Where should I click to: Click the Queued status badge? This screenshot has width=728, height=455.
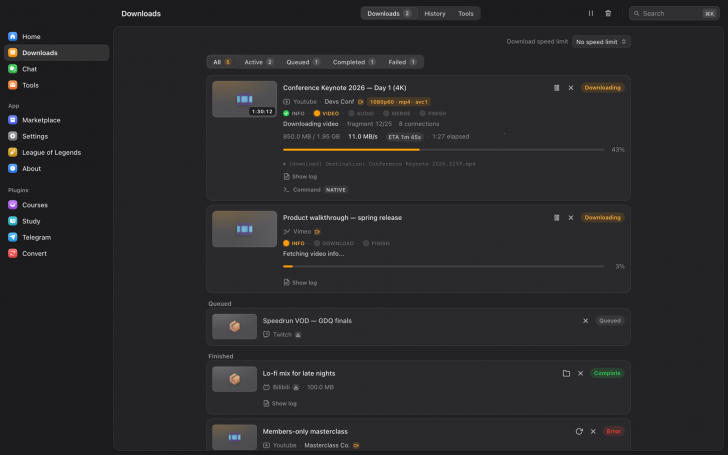[610, 321]
